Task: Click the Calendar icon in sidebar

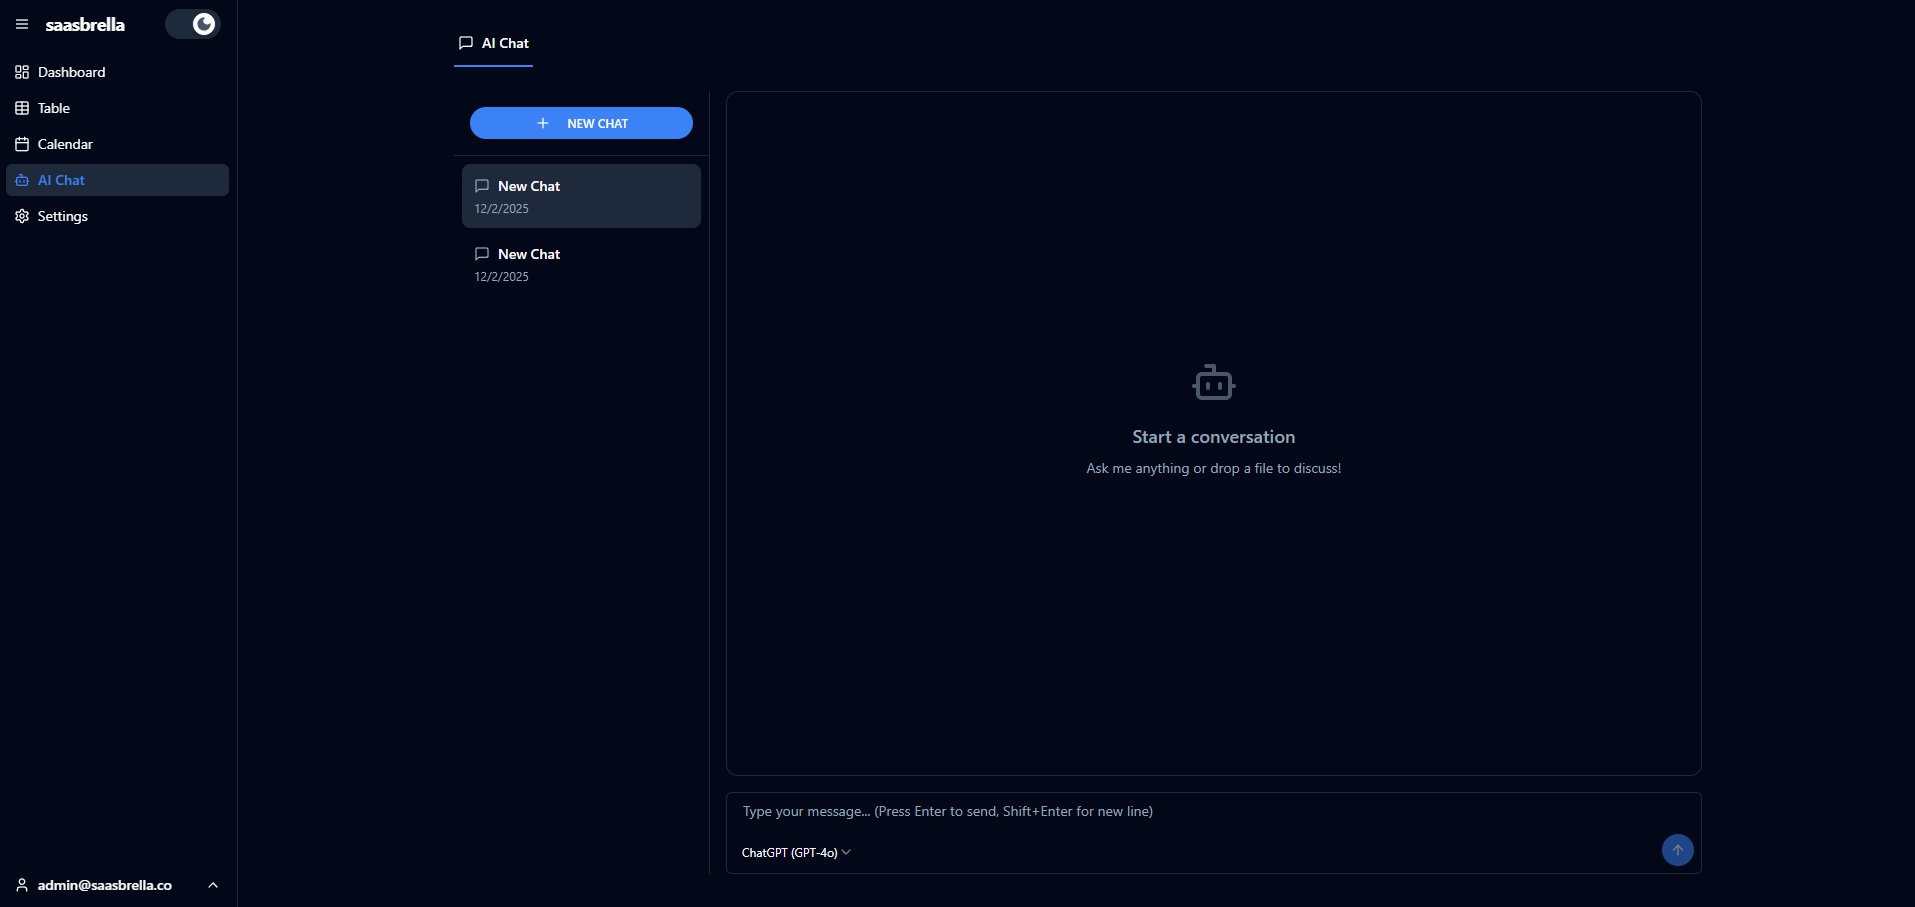Action: coord(22,144)
